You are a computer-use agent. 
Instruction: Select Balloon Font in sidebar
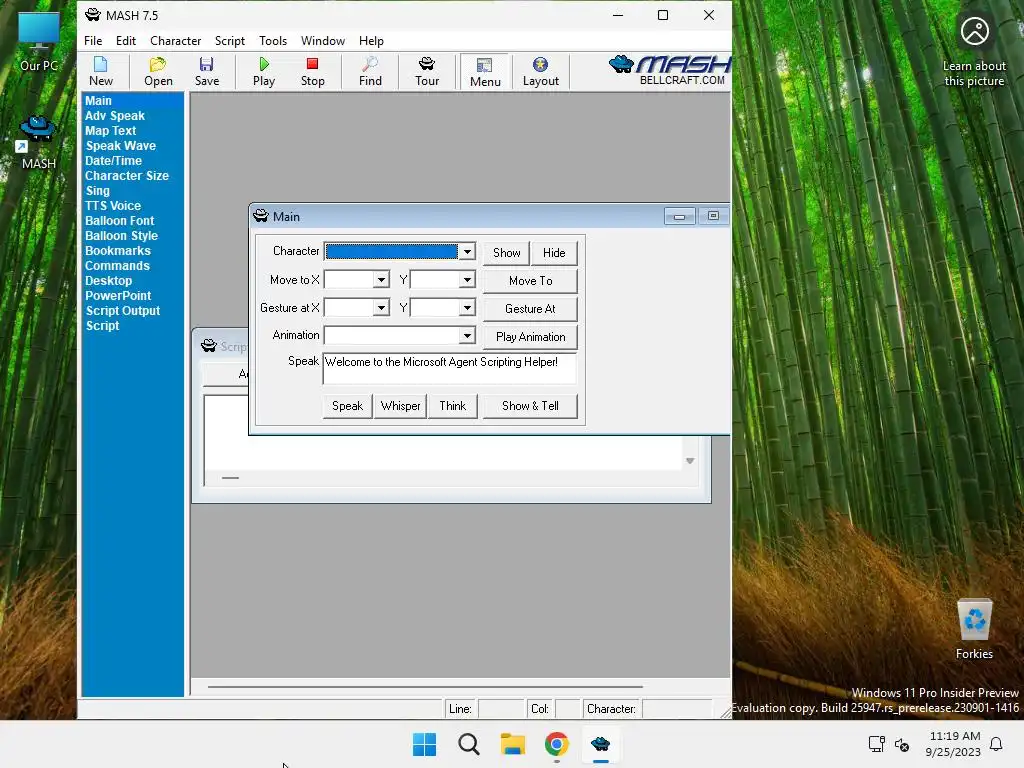coord(120,221)
